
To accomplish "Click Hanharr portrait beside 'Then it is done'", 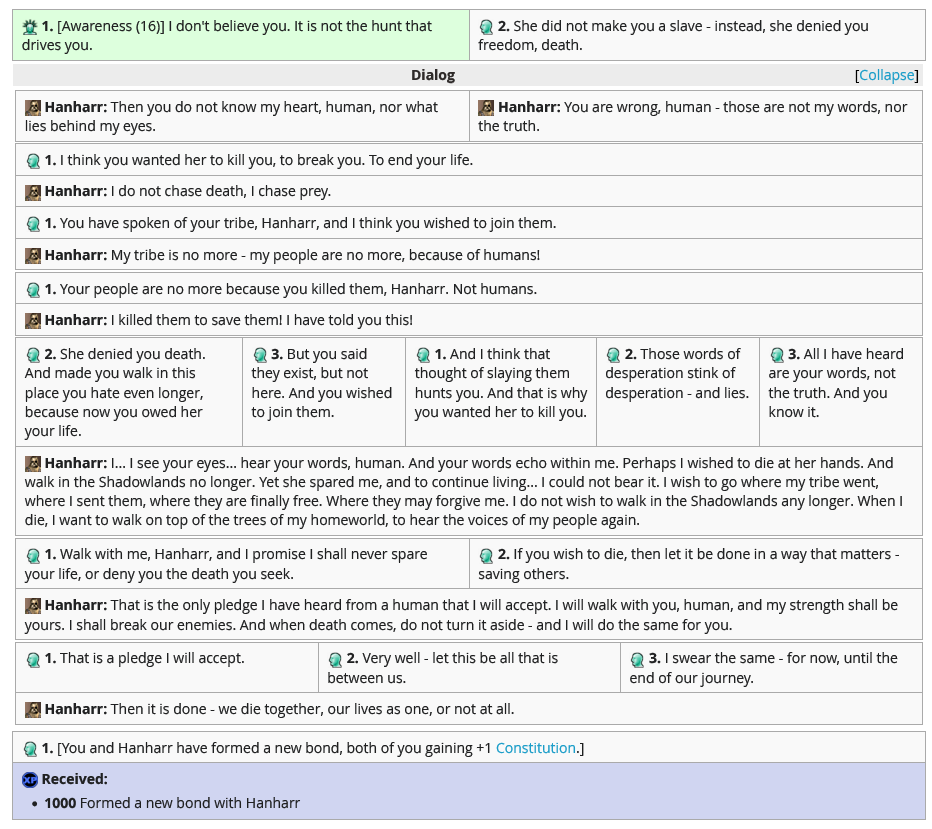I will (x=33, y=710).
